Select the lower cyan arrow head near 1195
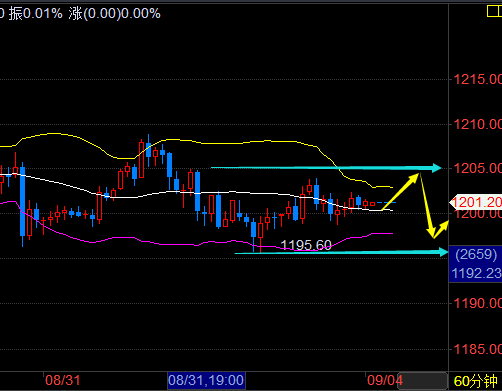 [x=444, y=252]
